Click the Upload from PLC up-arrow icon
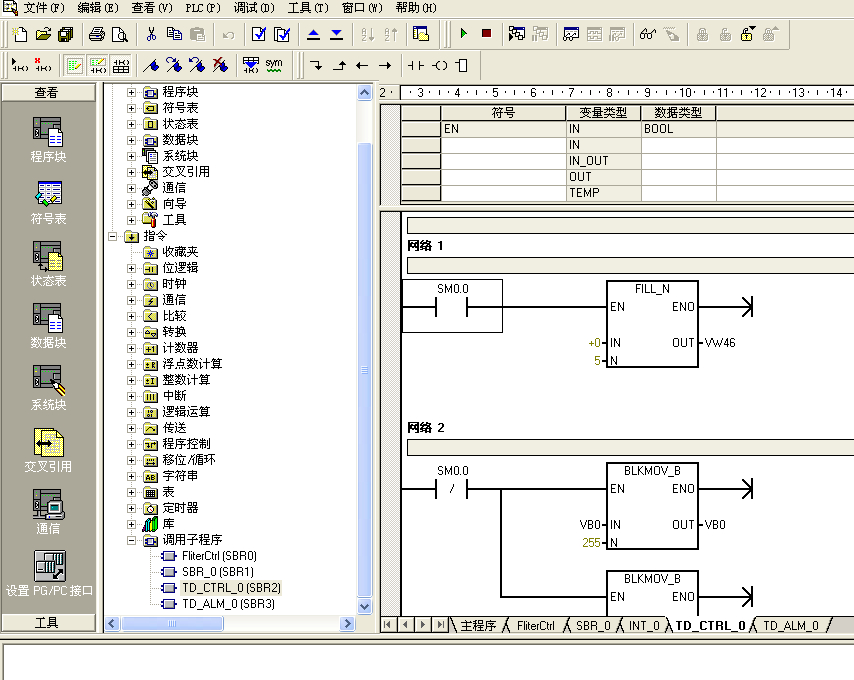This screenshot has height=680, width=854. (x=314, y=34)
